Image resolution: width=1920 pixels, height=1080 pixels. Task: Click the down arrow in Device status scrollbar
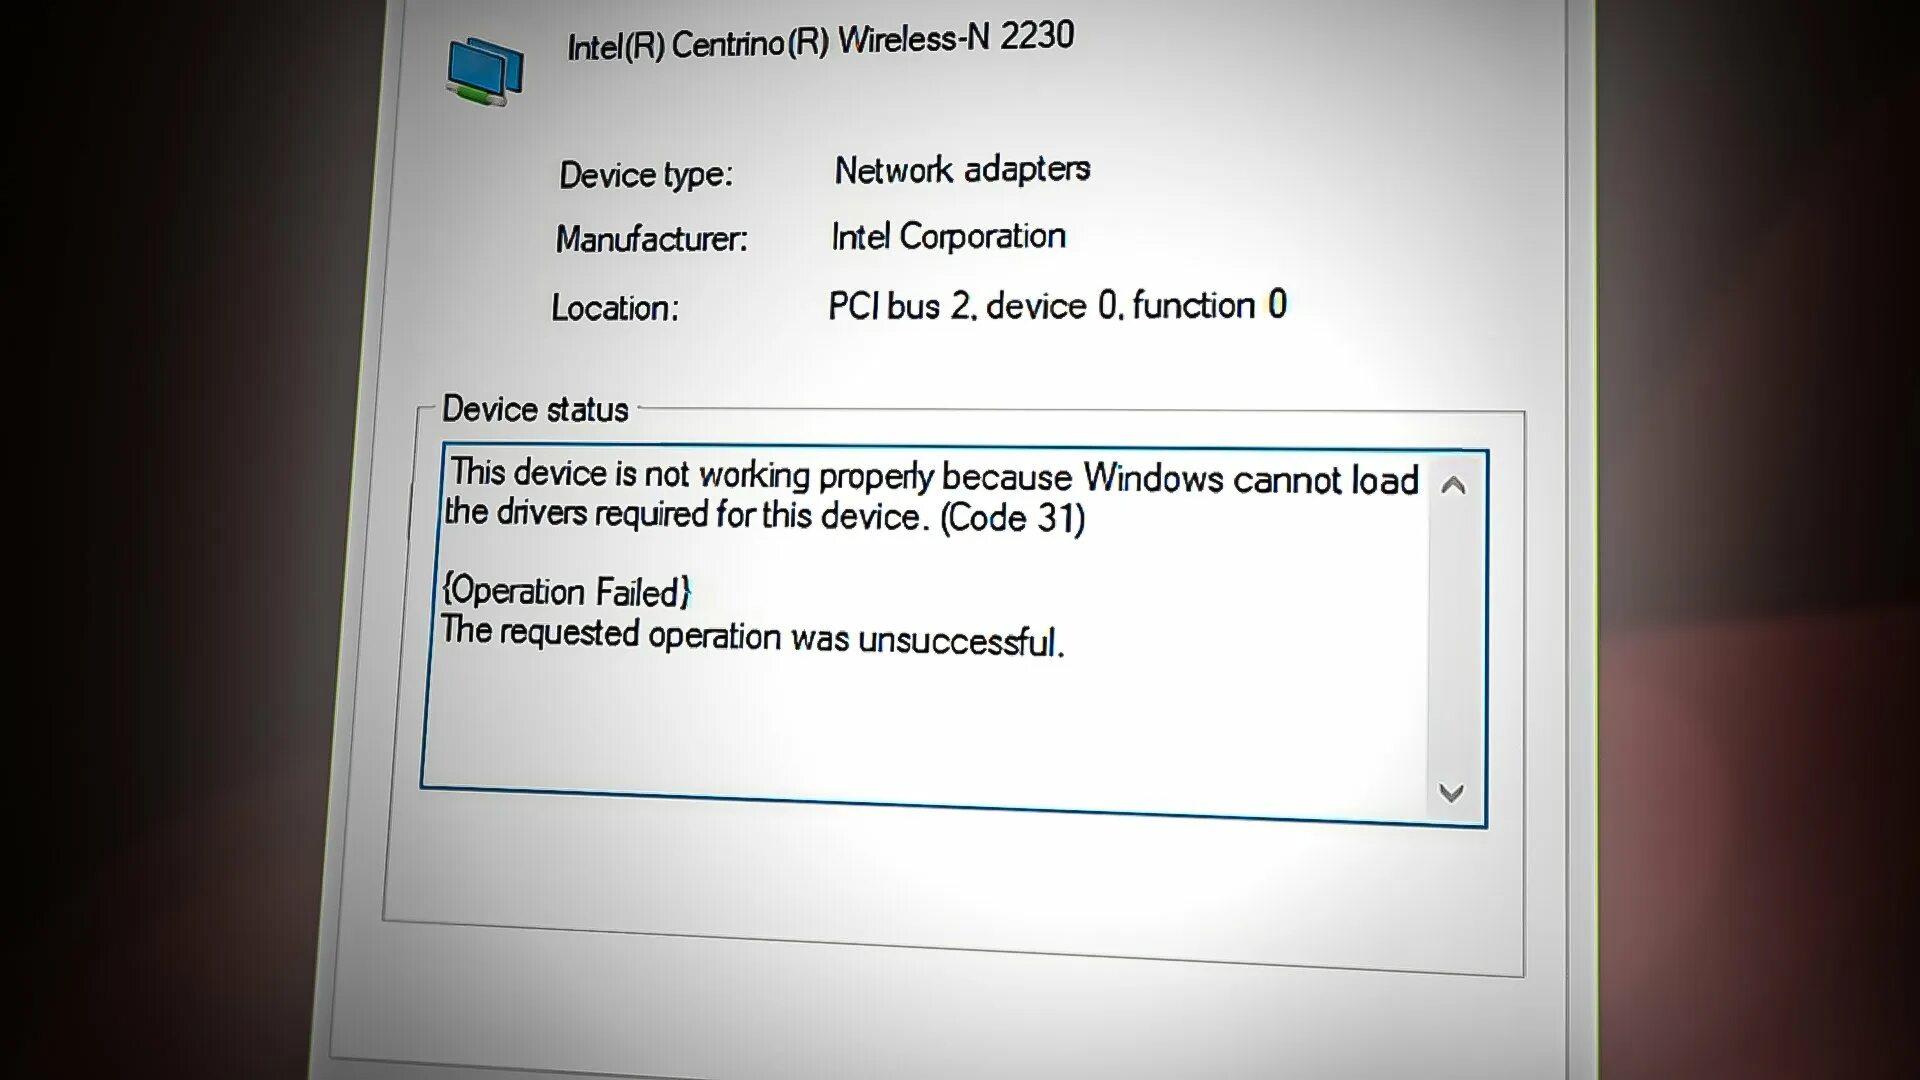[x=1451, y=793]
